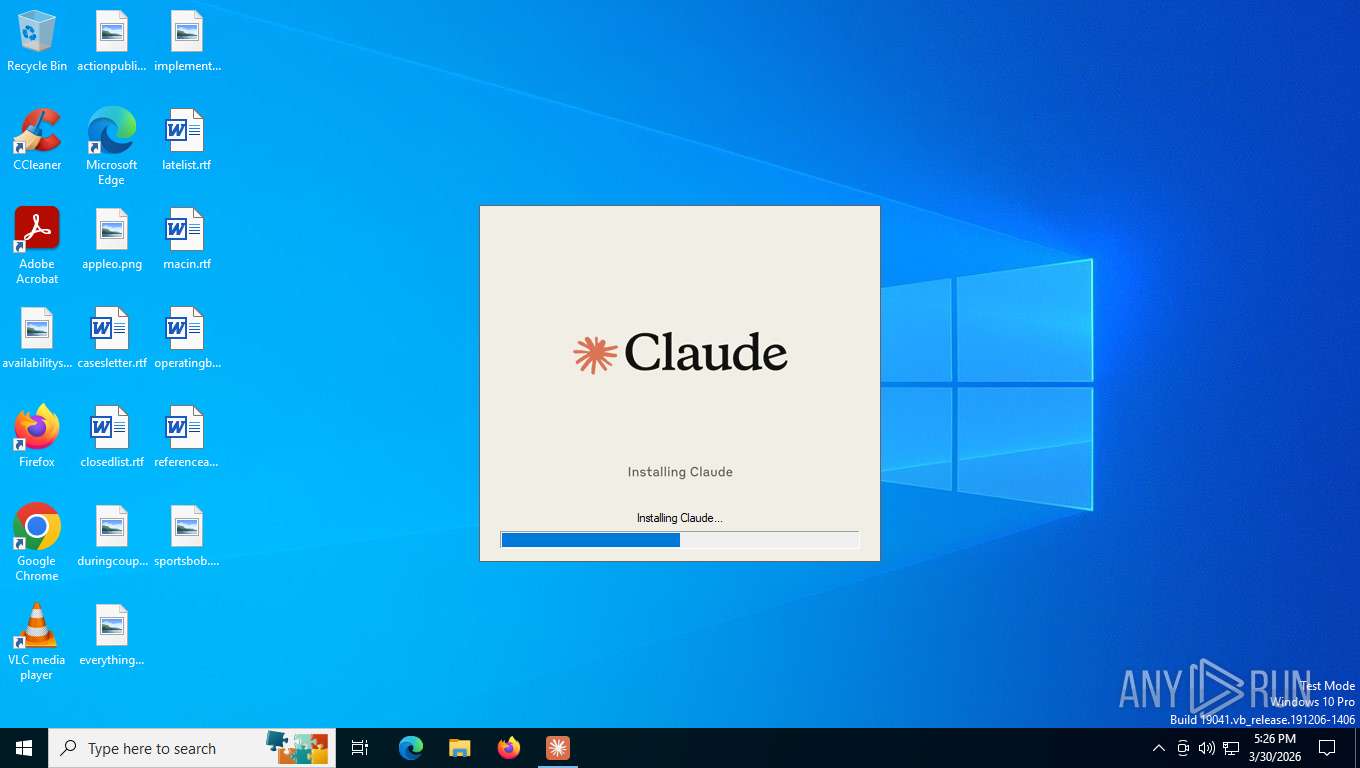Select the sportsbob... image file icon
Screen dimensions: 1360x768
pos(187,537)
